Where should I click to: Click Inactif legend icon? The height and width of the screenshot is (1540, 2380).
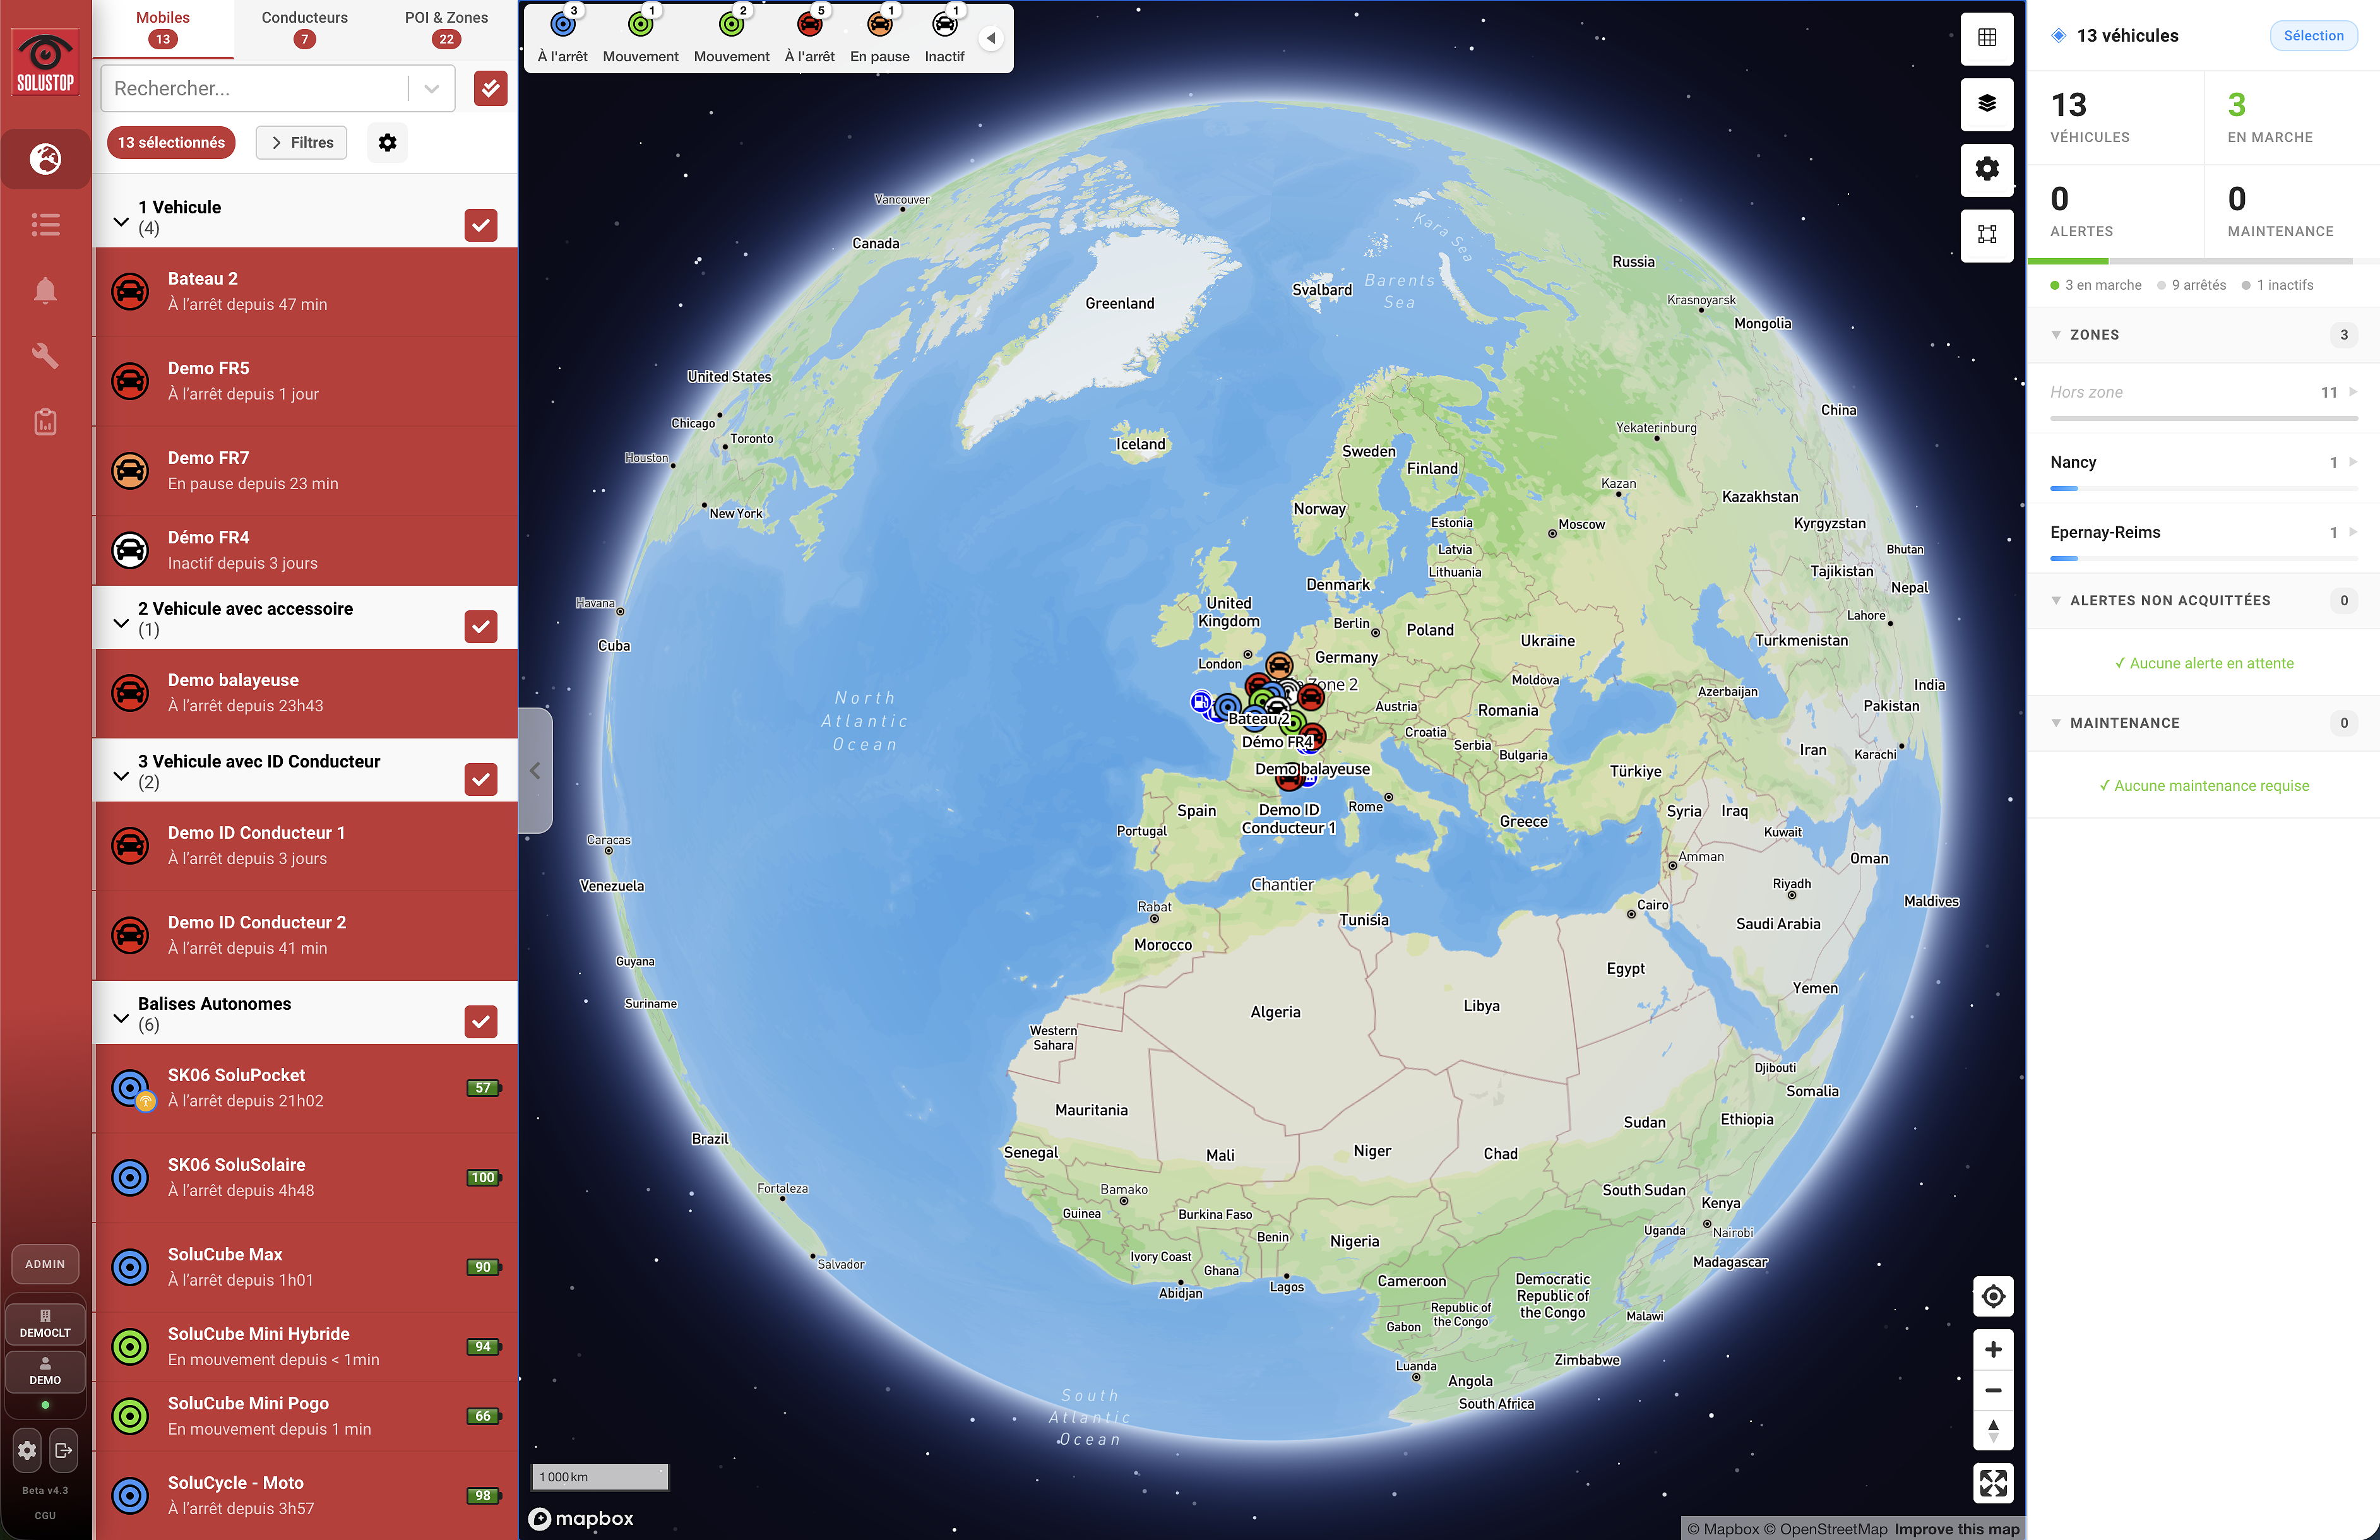(944, 24)
